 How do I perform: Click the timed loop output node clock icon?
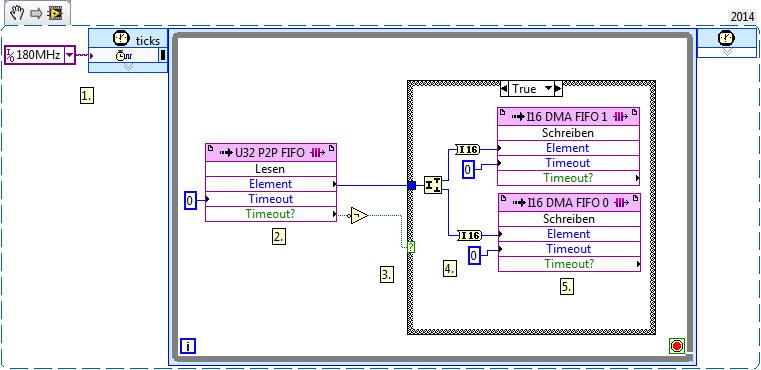727,39
